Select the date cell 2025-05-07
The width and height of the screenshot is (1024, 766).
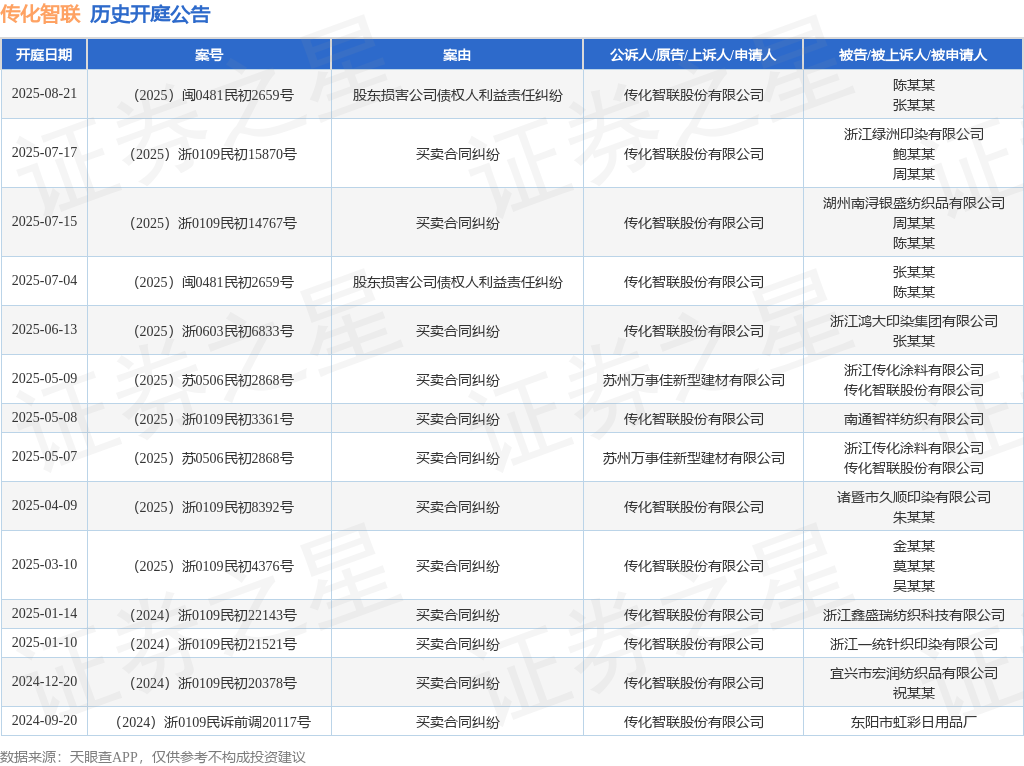[x=44, y=456]
